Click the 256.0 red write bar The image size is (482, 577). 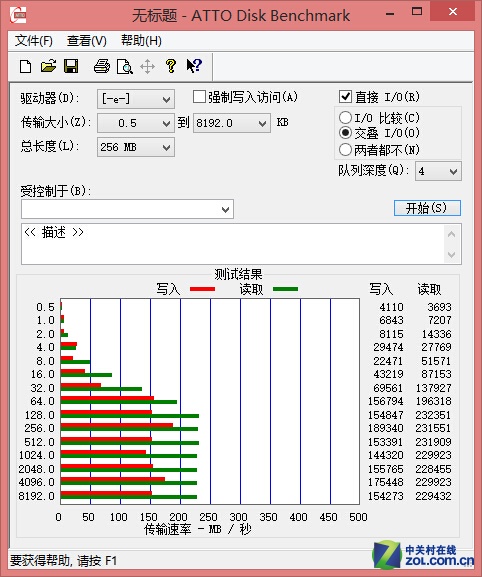tap(117, 425)
